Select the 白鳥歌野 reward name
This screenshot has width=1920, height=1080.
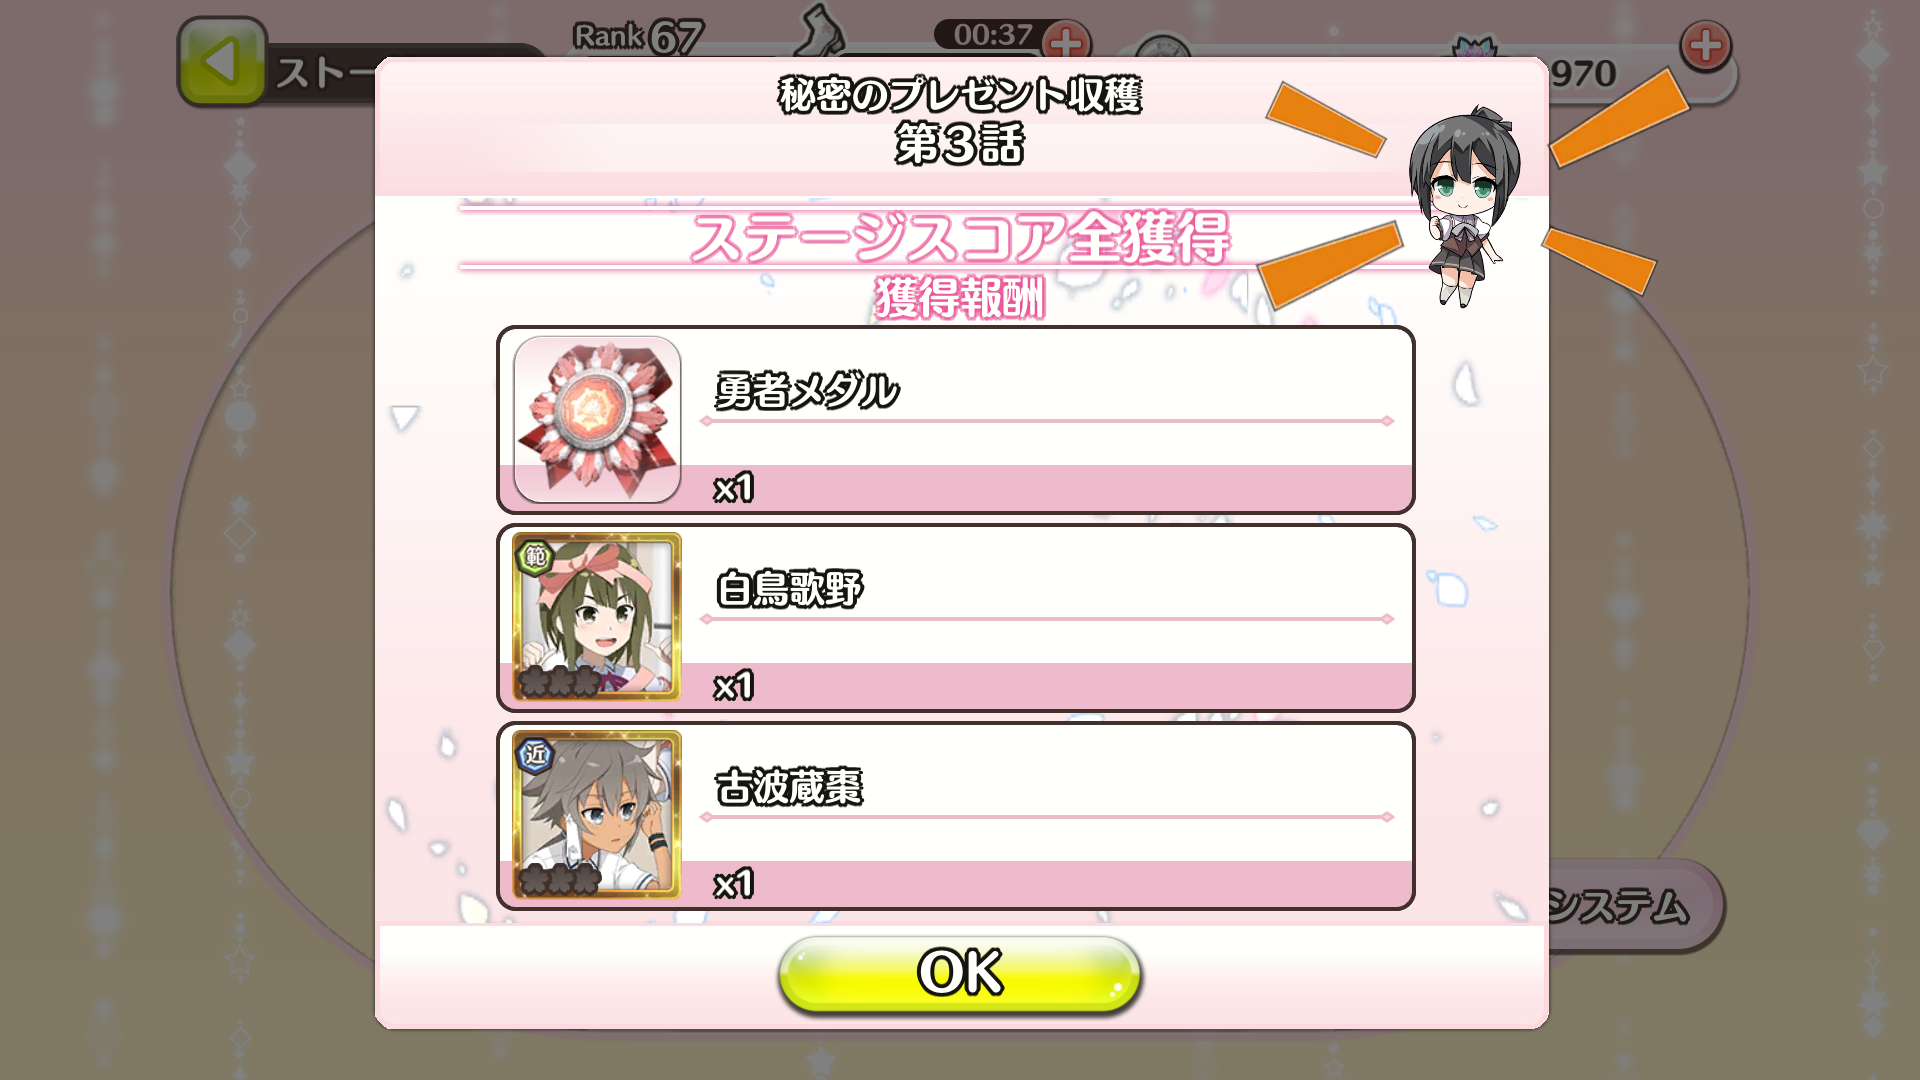(789, 588)
